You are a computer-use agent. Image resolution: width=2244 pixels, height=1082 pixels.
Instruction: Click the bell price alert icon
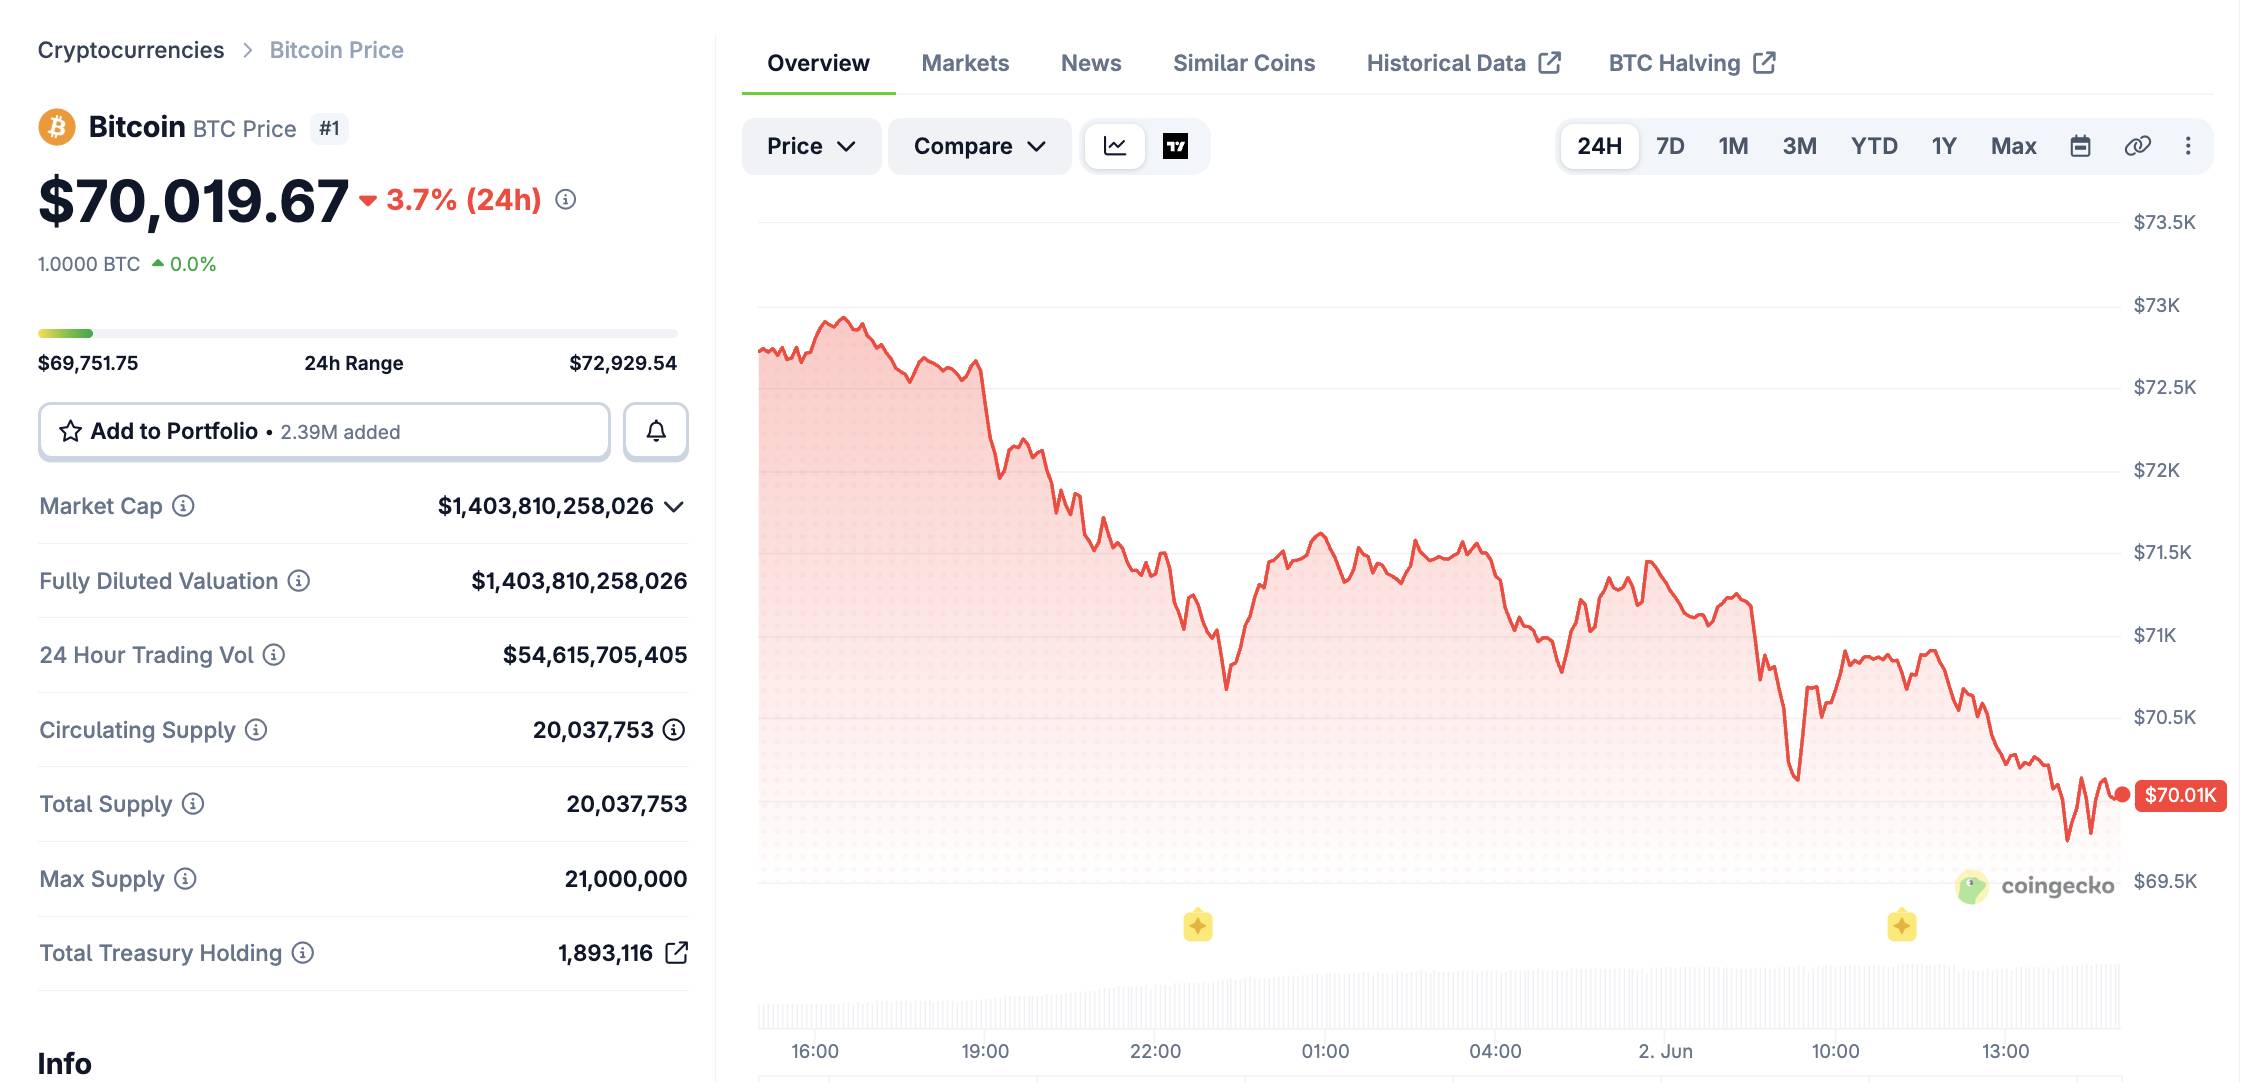tap(656, 431)
